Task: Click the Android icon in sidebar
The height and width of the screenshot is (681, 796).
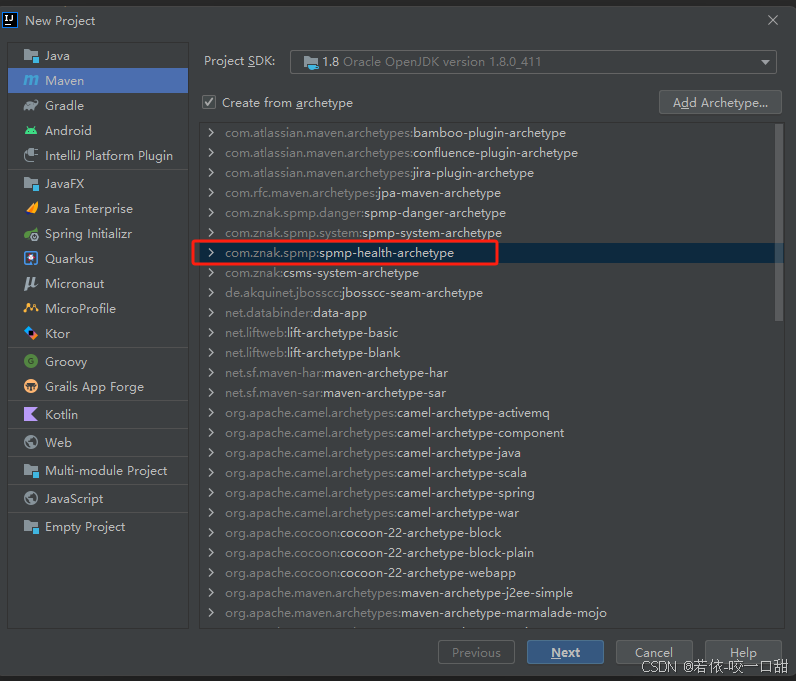Action: (29, 131)
